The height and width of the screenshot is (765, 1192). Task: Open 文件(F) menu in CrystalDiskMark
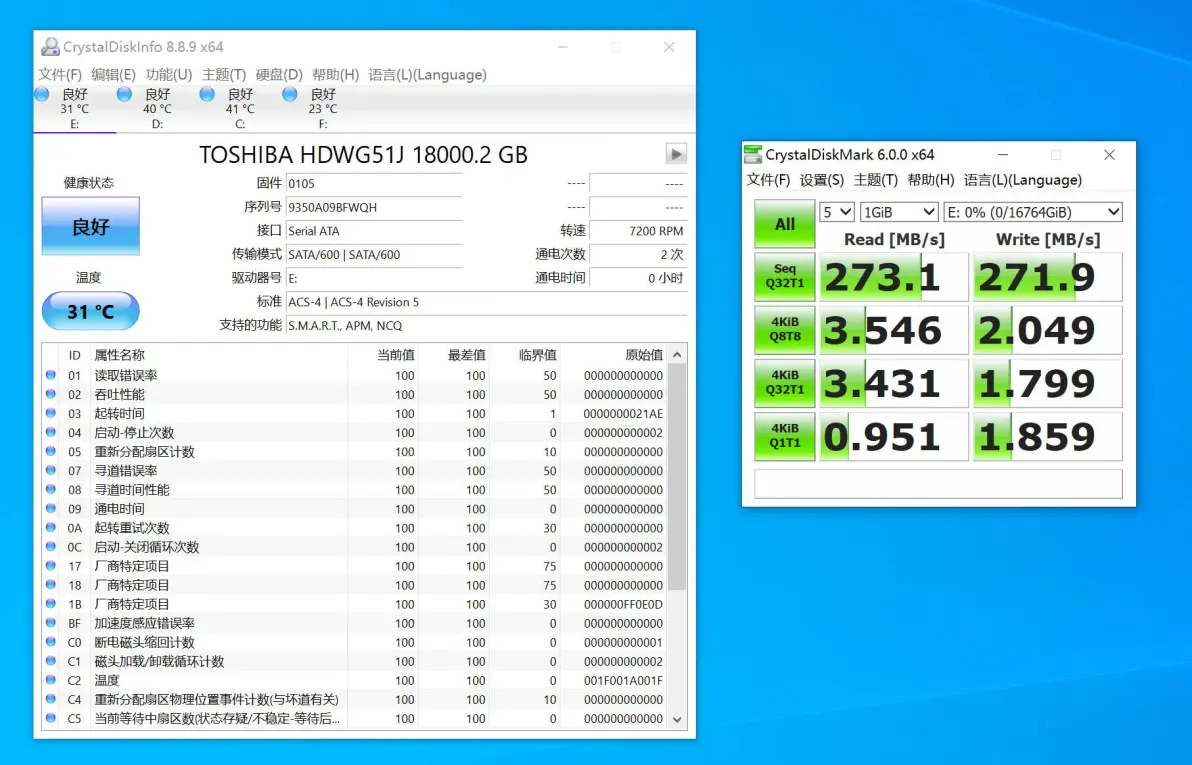point(768,180)
